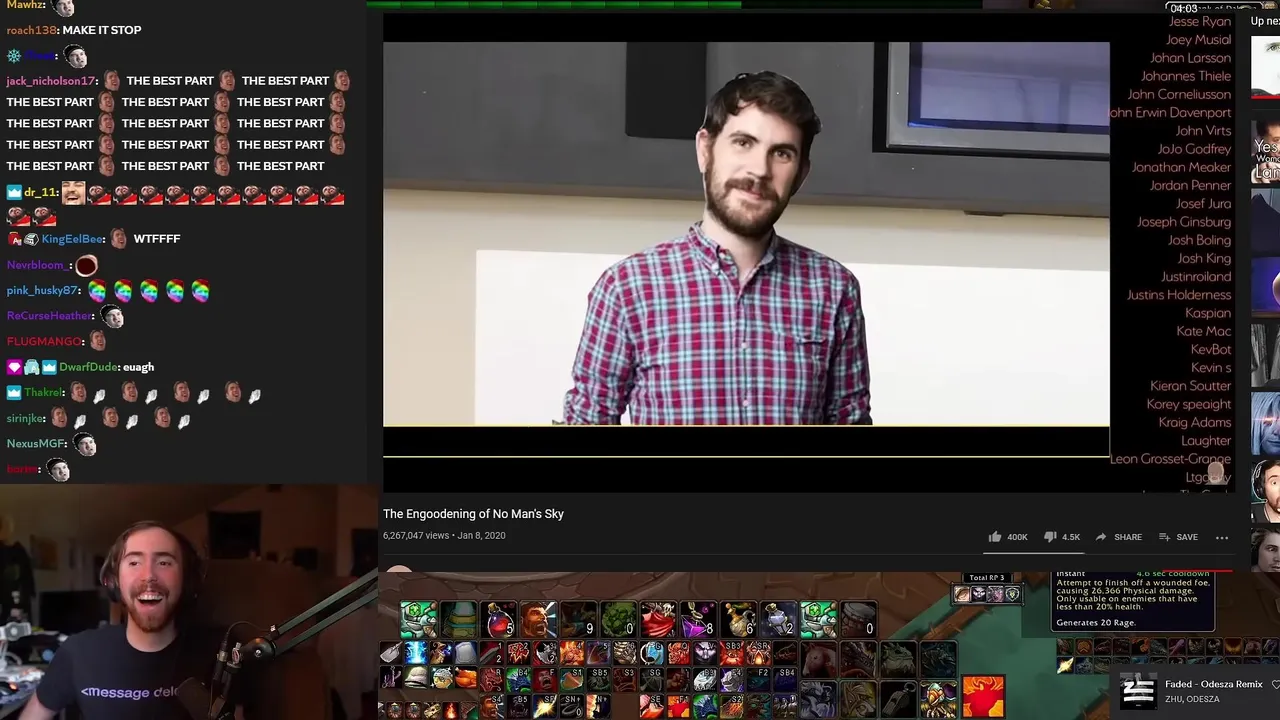Click the action button labeled SE
The image size is (1280, 720).
(x=652, y=706)
